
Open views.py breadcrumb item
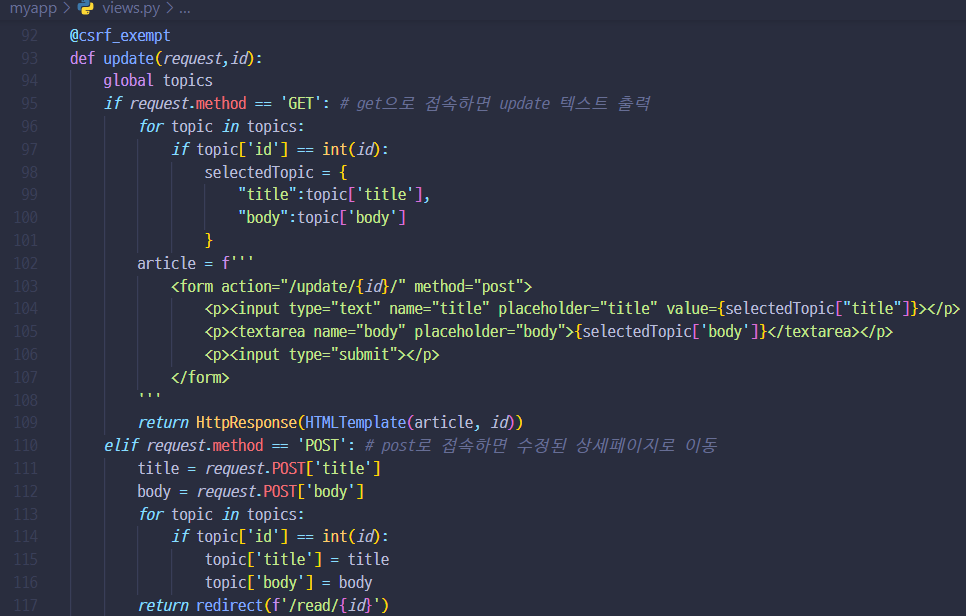point(131,8)
